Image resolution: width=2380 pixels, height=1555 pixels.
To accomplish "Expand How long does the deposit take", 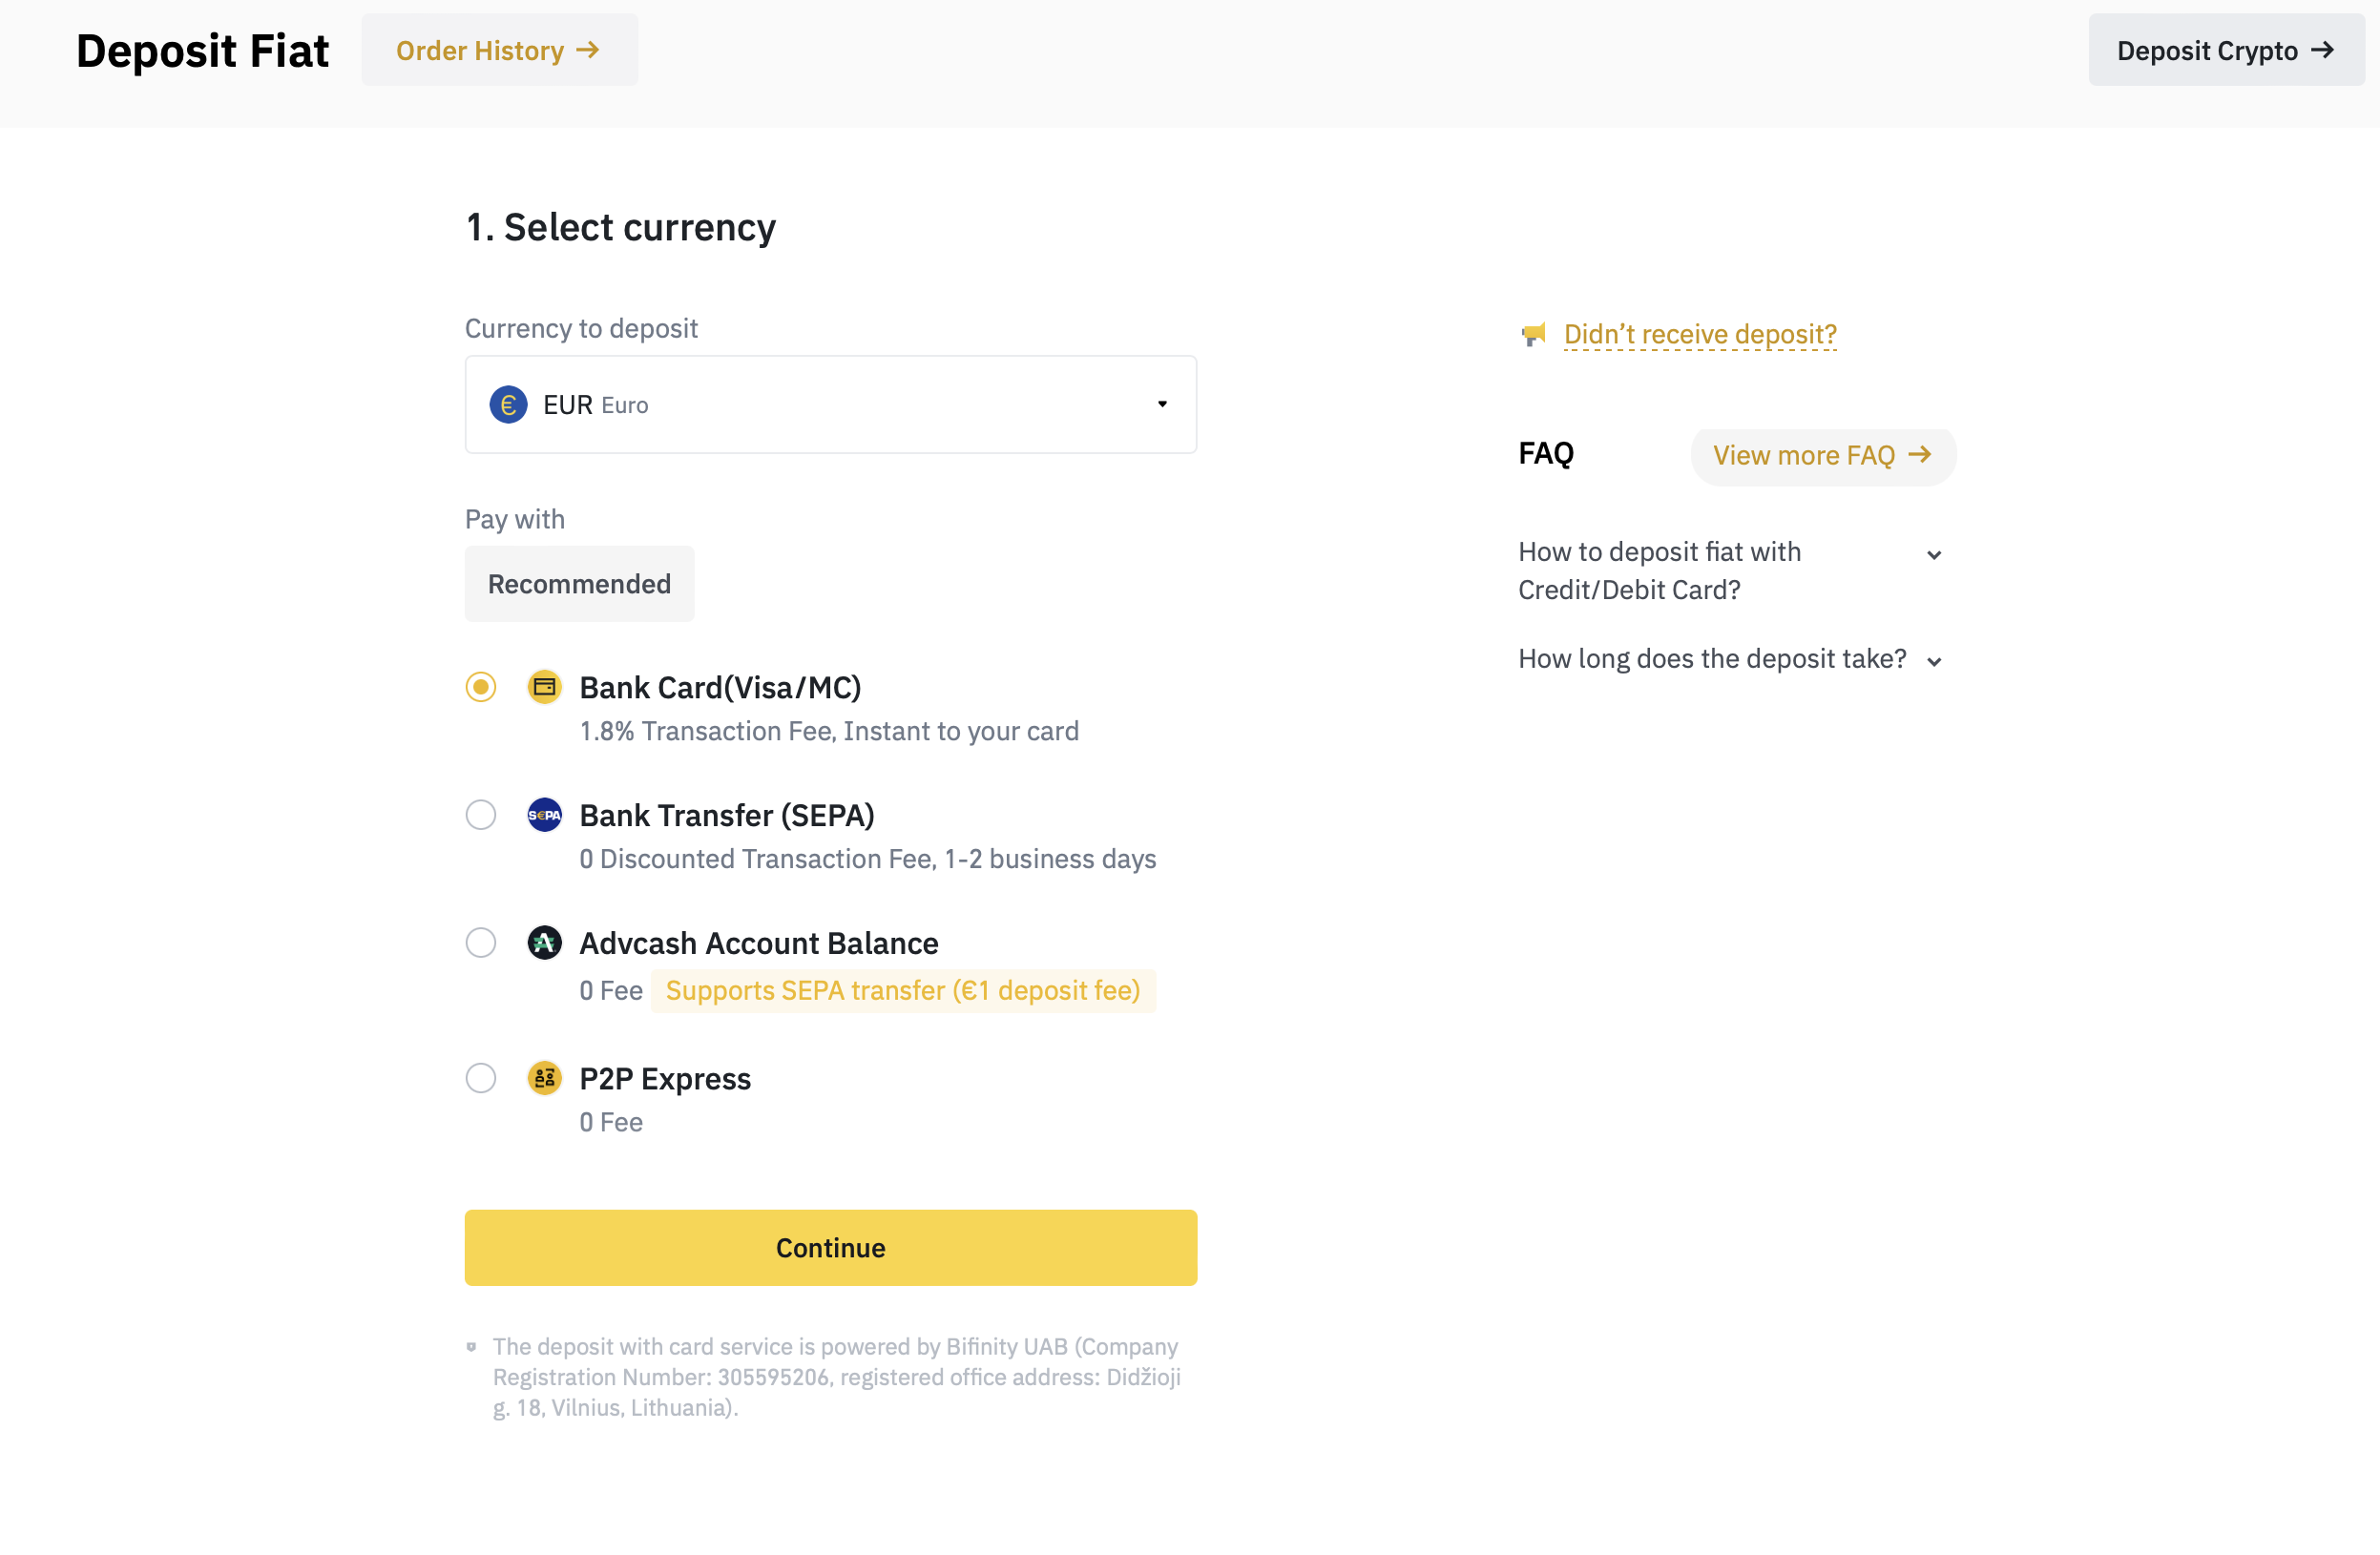I will (1730, 659).
